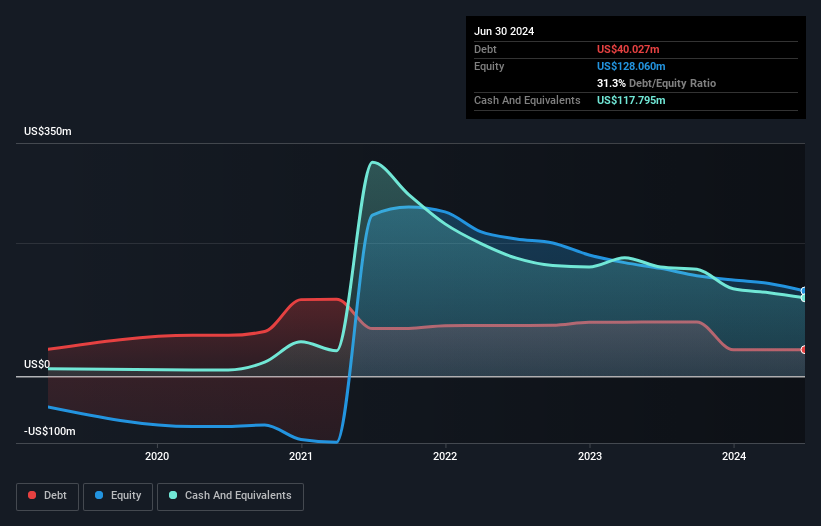Select the 2020 x-axis label
The width and height of the screenshot is (821, 526).
coord(157,456)
